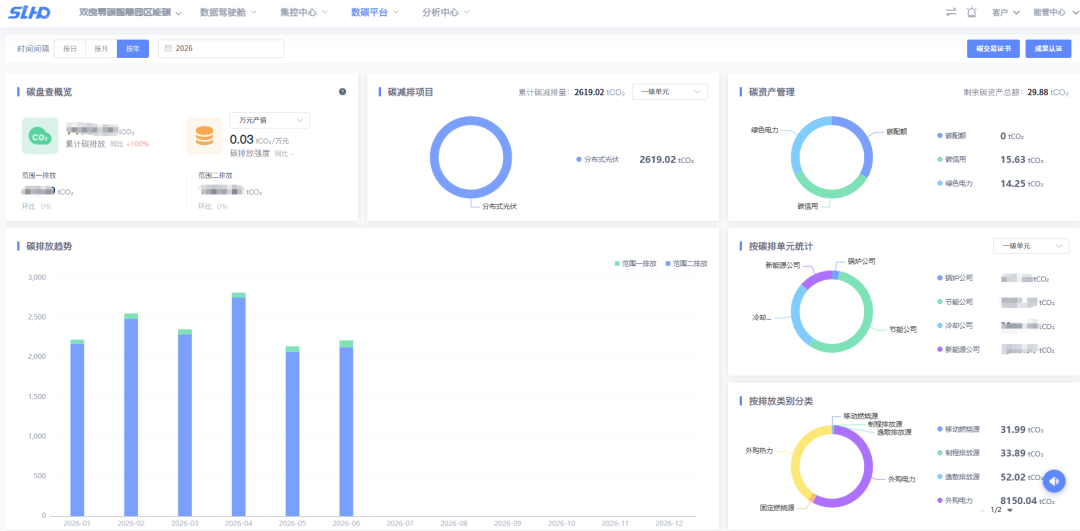This screenshot has height=531, width=1080.
Task: Toggle 新能源公司 legend item
Action: 959,349
